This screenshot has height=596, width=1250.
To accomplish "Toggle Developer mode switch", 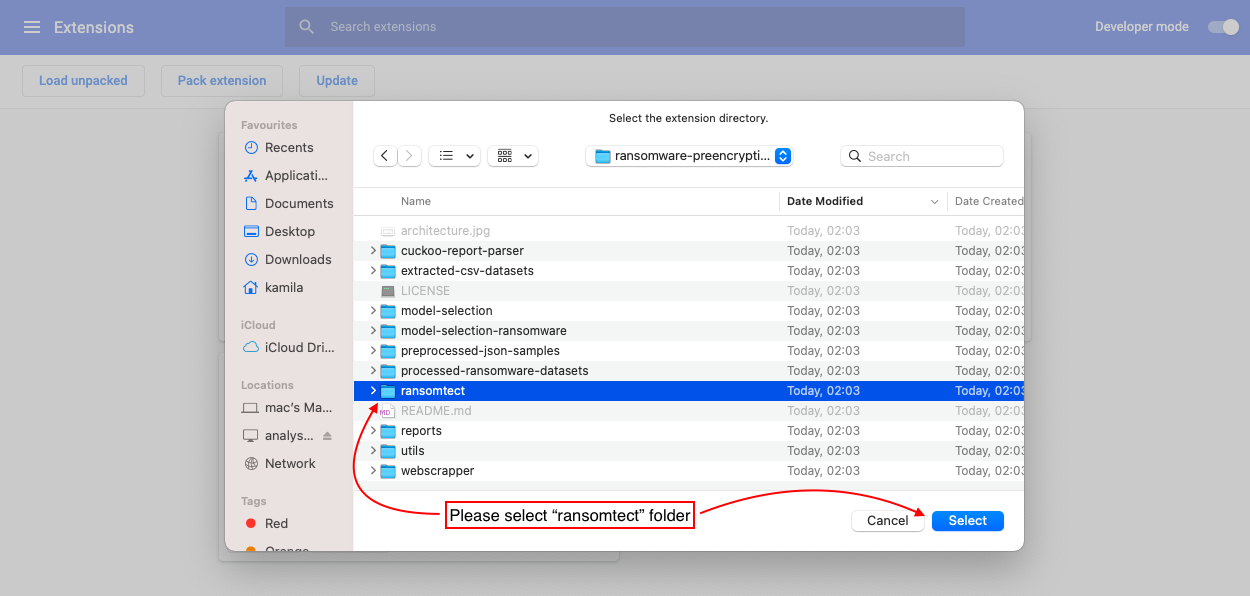I will (x=1223, y=27).
